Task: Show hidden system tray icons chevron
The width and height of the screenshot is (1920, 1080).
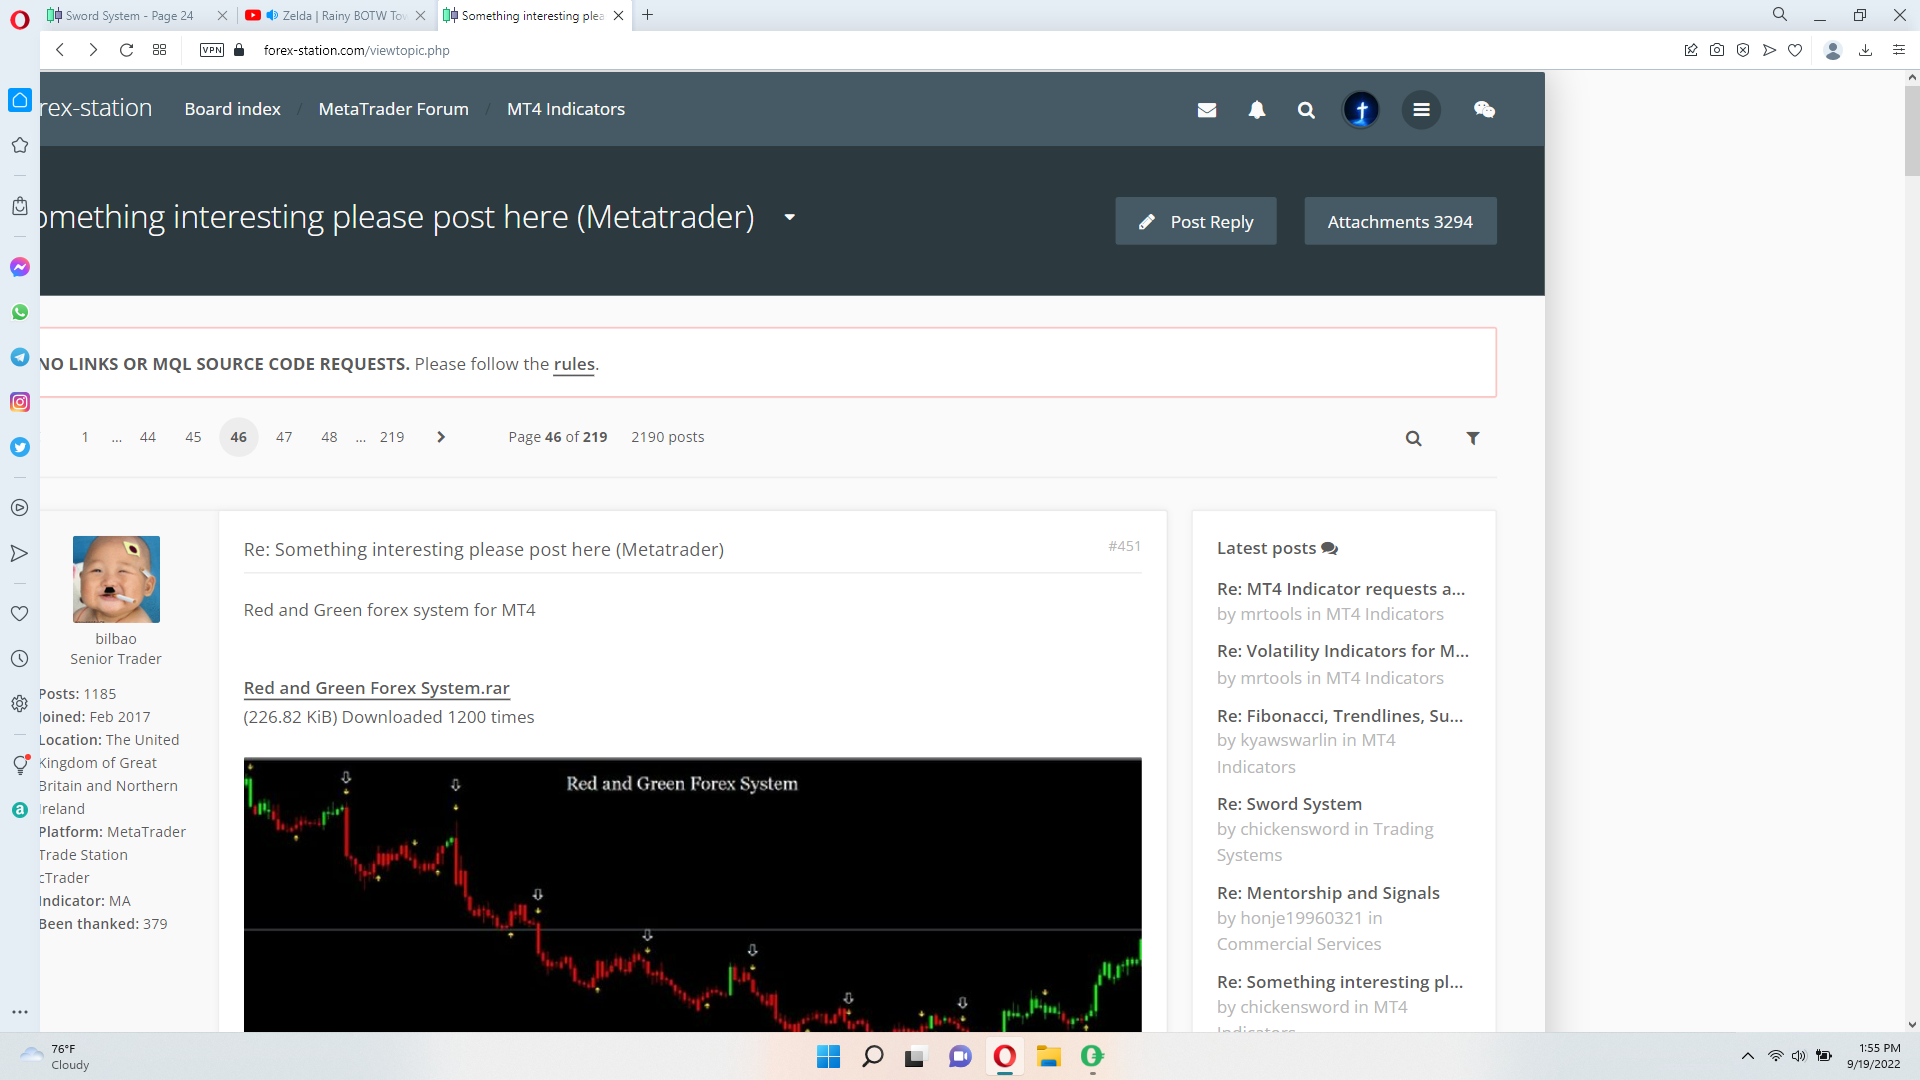Action: [1748, 1056]
